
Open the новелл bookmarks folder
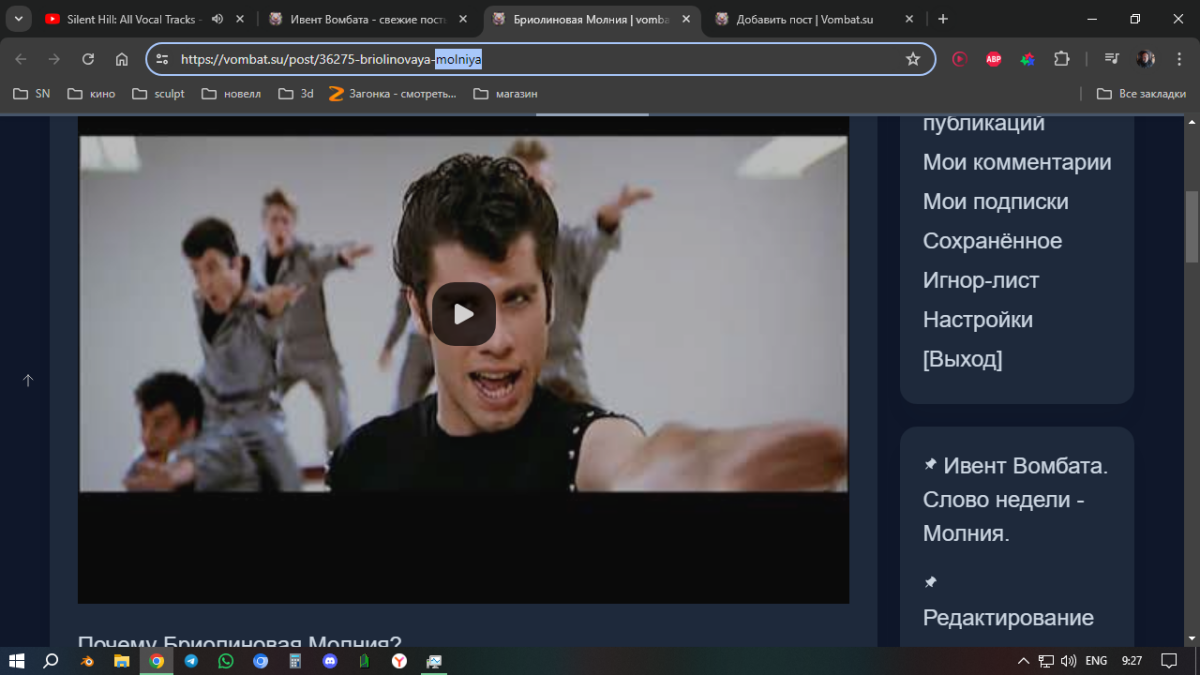(x=231, y=94)
